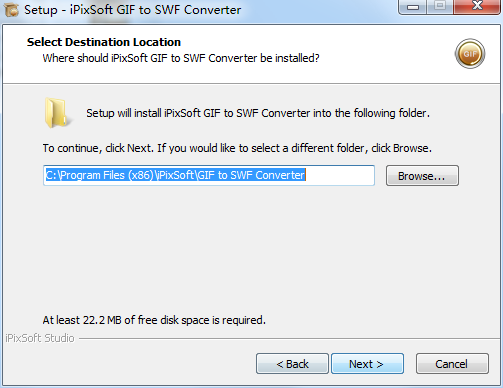This screenshot has height=388, width=503.
Task: Cancel the iPixSoft setup
Action: [x=452, y=364]
